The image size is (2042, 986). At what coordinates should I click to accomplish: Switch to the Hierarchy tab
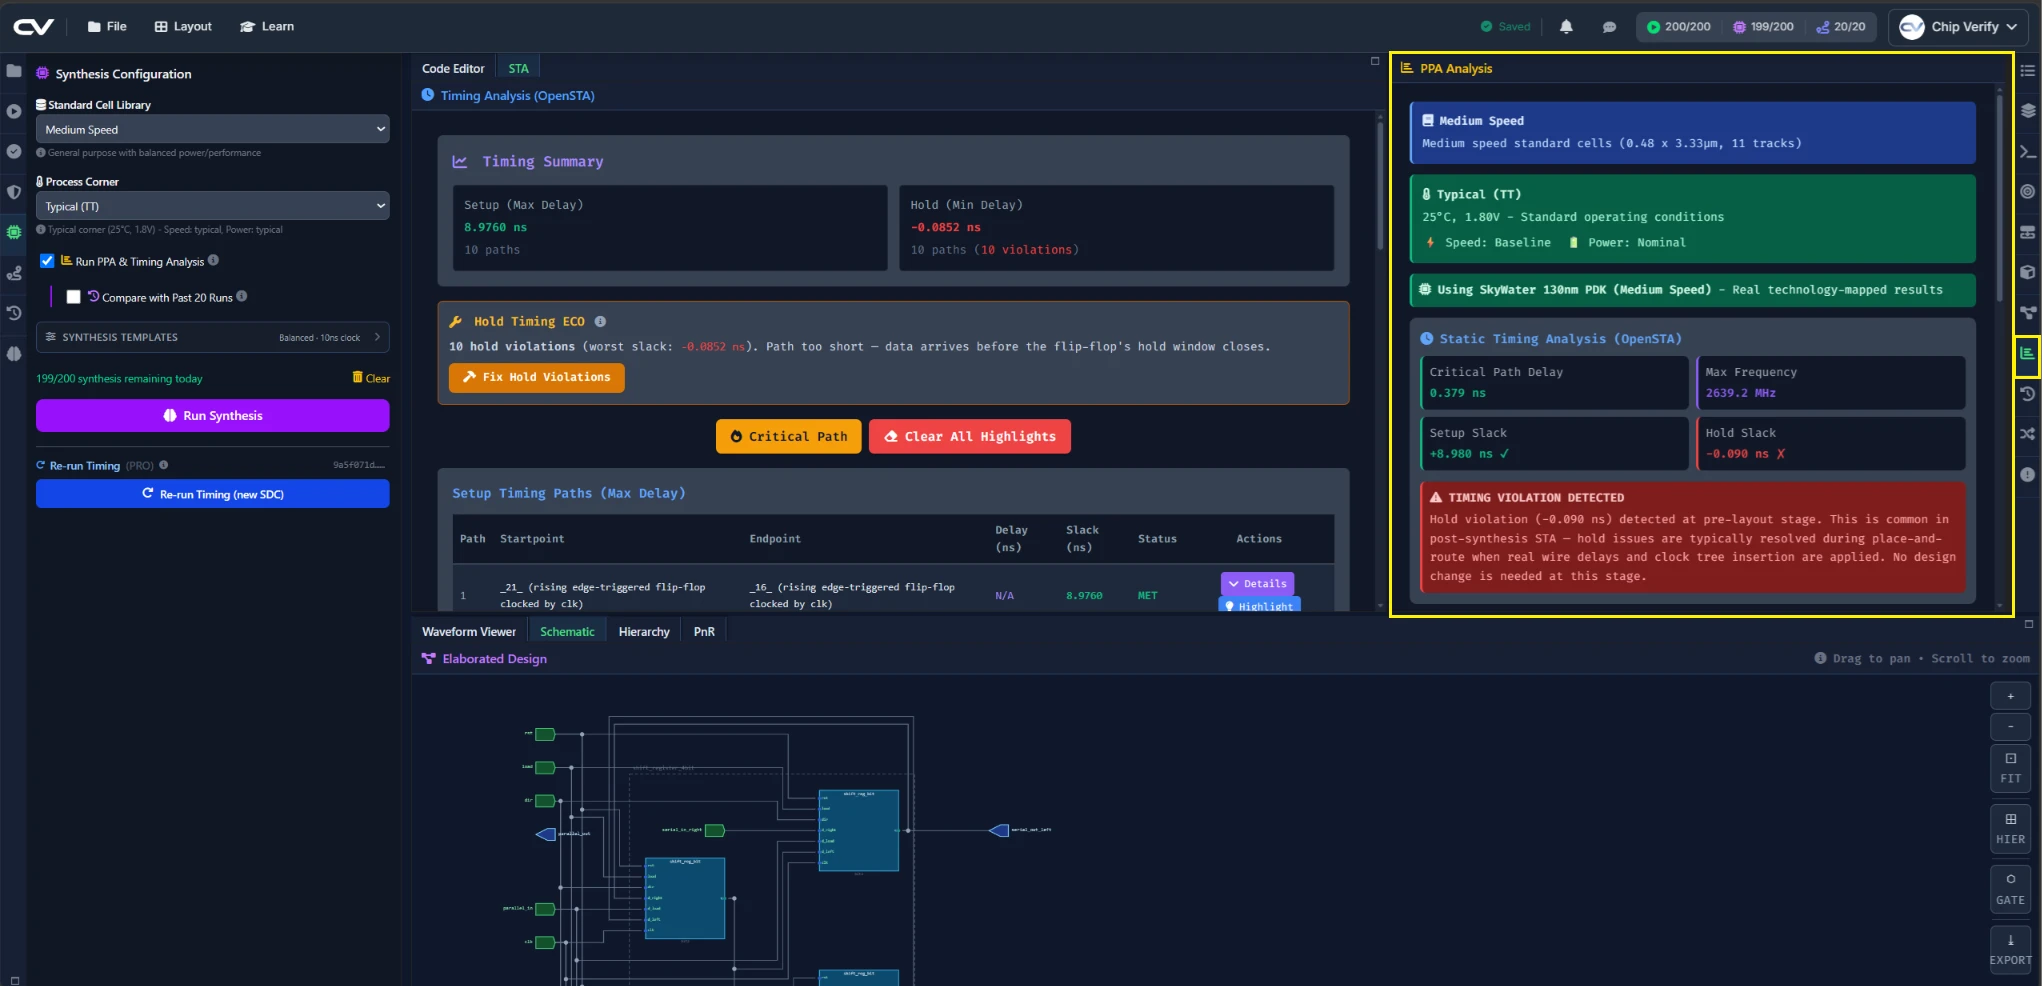click(x=644, y=632)
